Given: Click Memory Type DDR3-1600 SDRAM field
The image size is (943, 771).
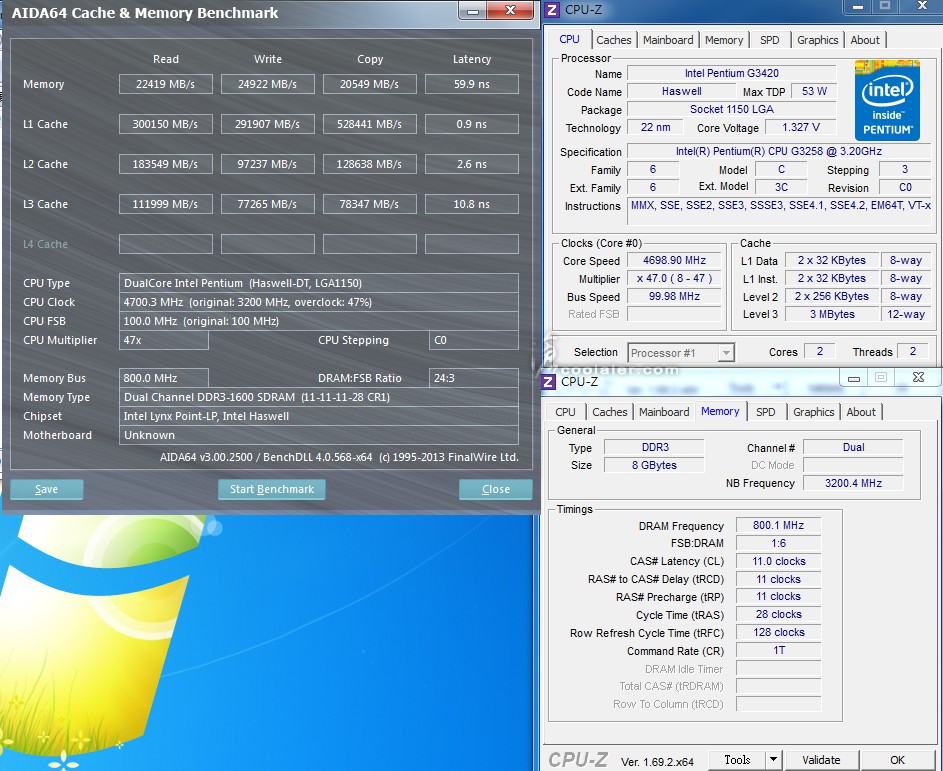Looking at the screenshot, I should pos(319,397).
